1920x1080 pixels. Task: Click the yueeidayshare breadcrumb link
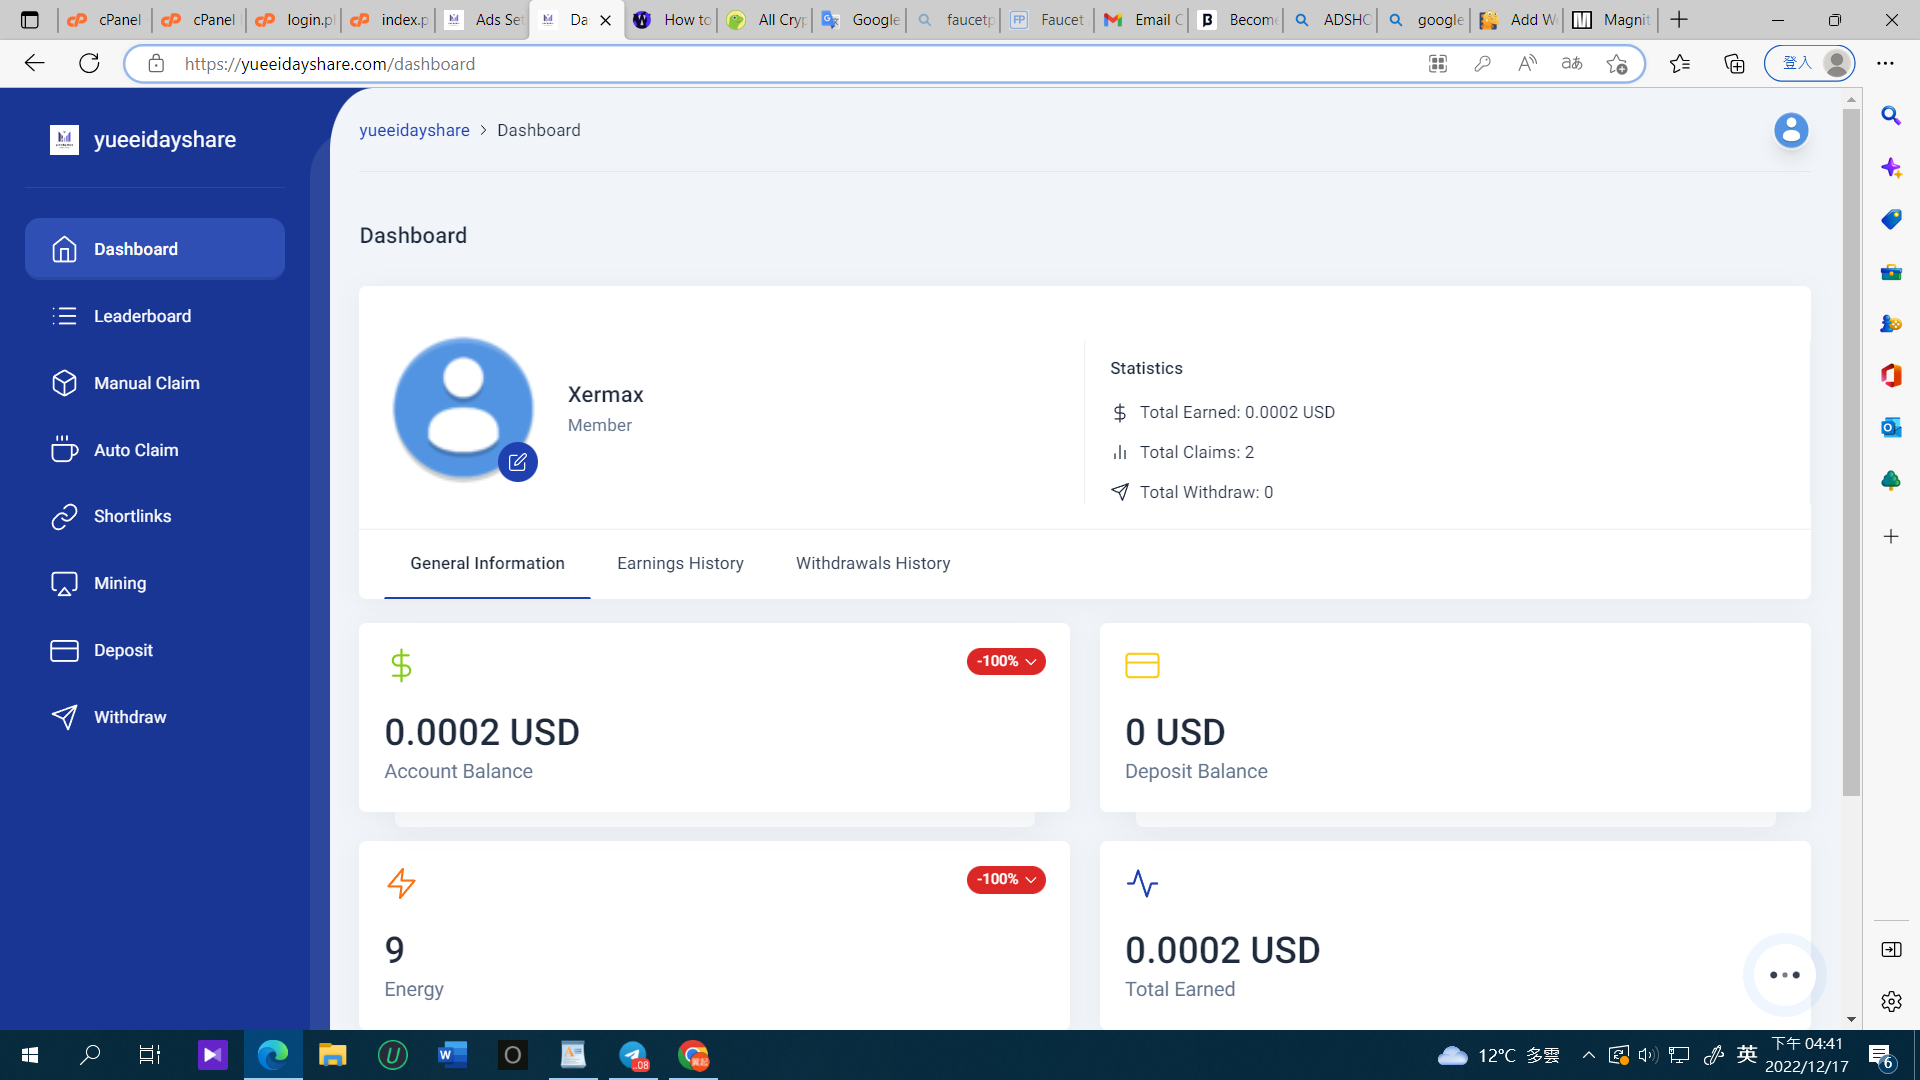point(414,130)
